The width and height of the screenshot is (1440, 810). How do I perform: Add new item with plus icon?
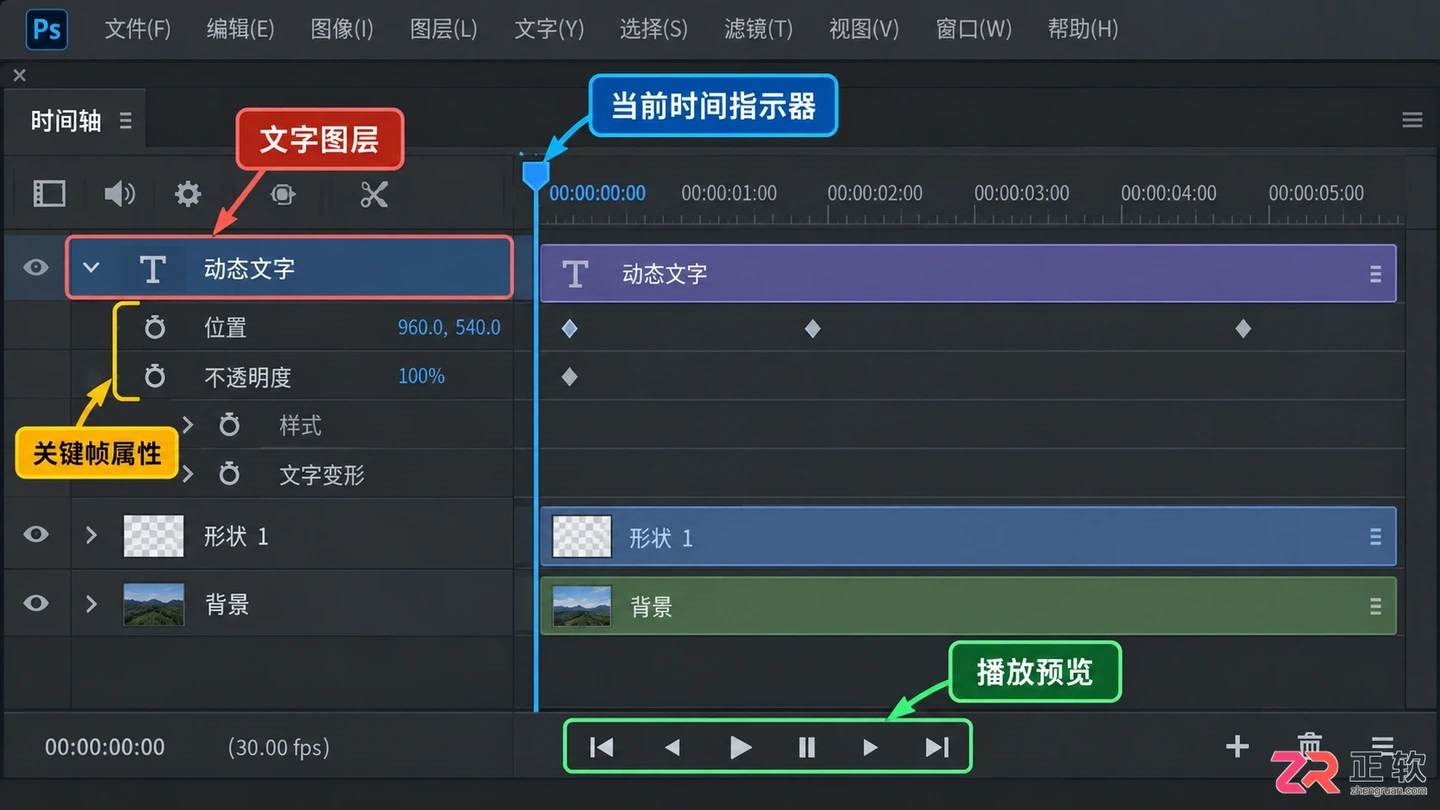click(1237, 746)
